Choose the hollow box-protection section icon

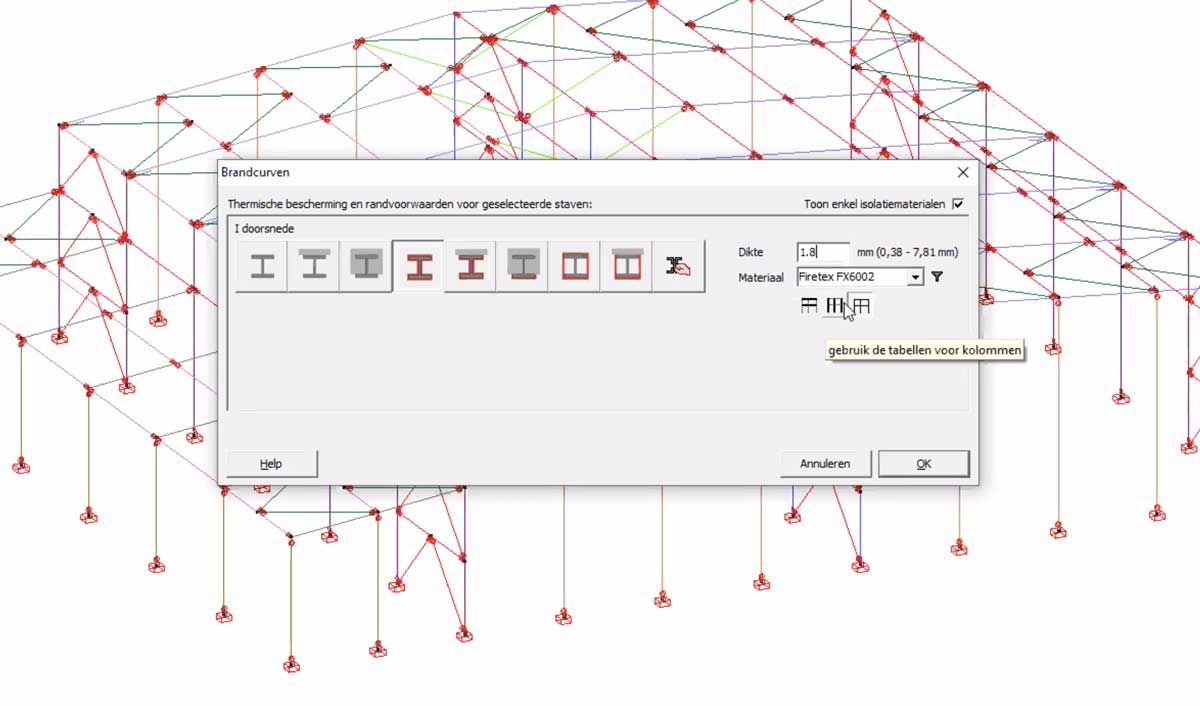pos(575,265)
